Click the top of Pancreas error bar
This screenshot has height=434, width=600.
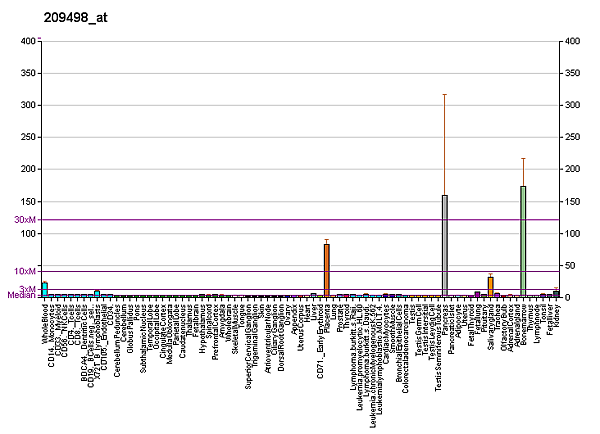(444, 94)
